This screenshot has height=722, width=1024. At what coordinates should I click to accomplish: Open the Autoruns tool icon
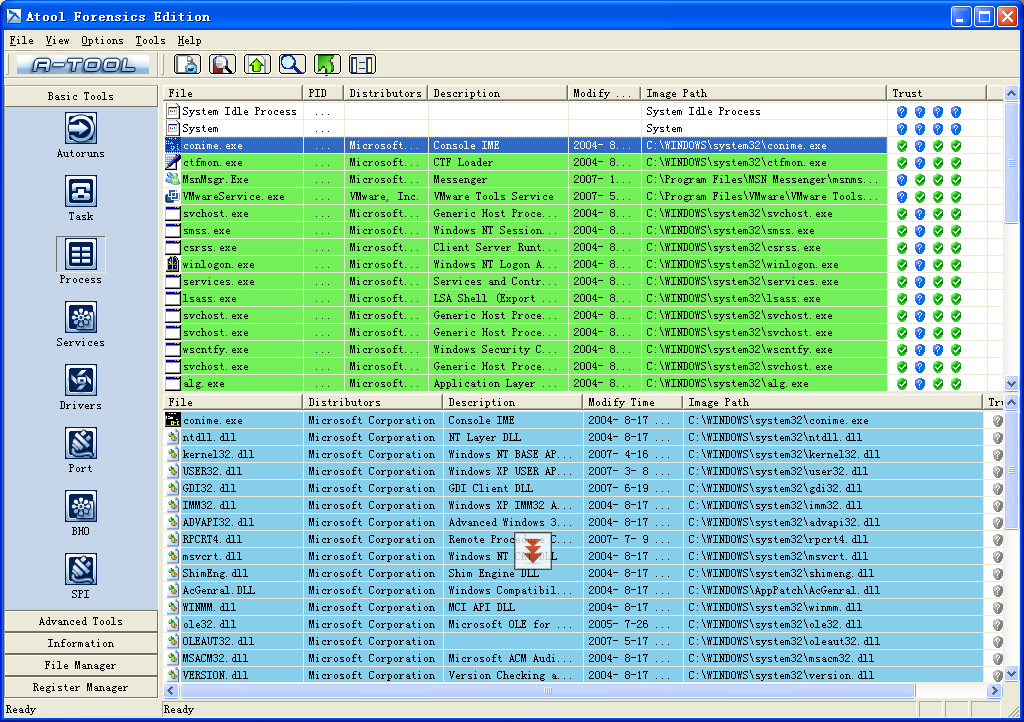coord(80,128)
